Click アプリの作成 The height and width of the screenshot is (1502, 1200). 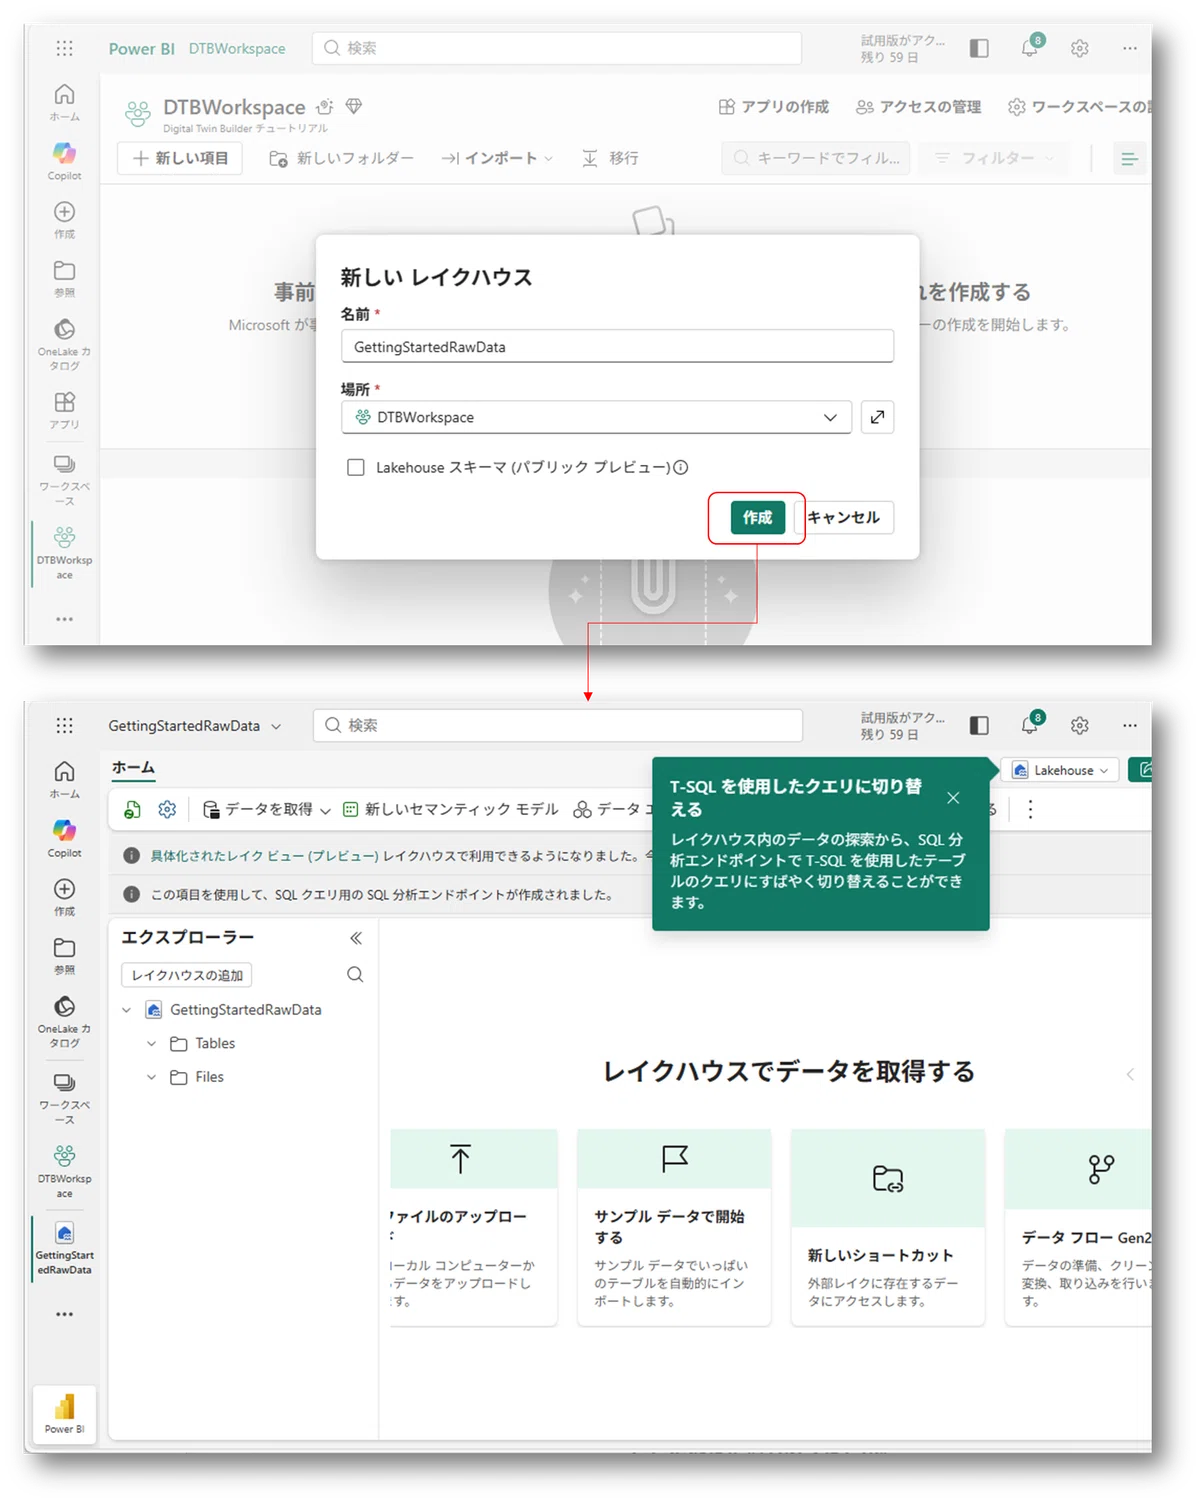774,107
